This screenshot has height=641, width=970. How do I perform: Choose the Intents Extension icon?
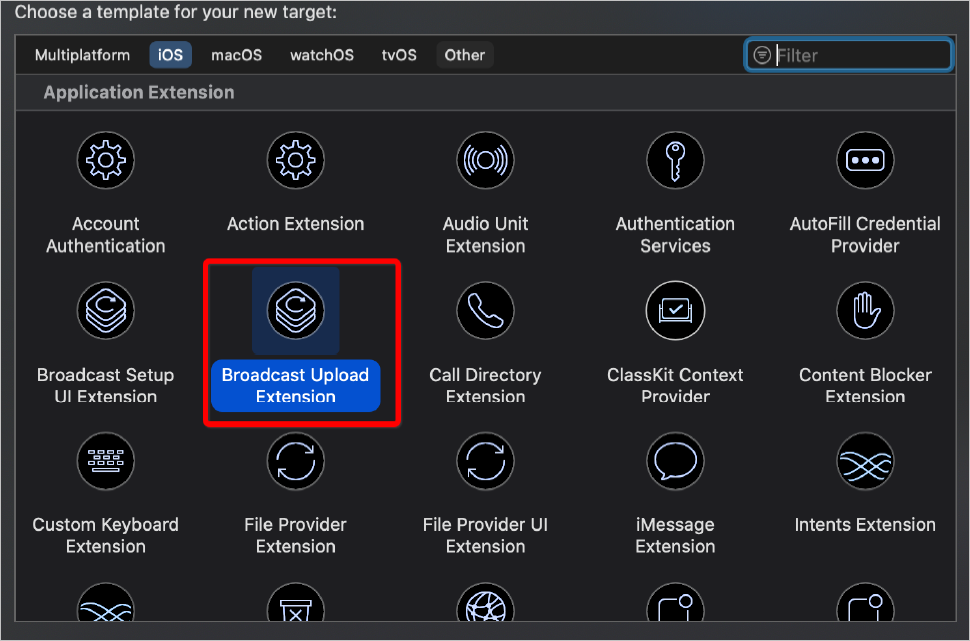(x=865, y=461)
